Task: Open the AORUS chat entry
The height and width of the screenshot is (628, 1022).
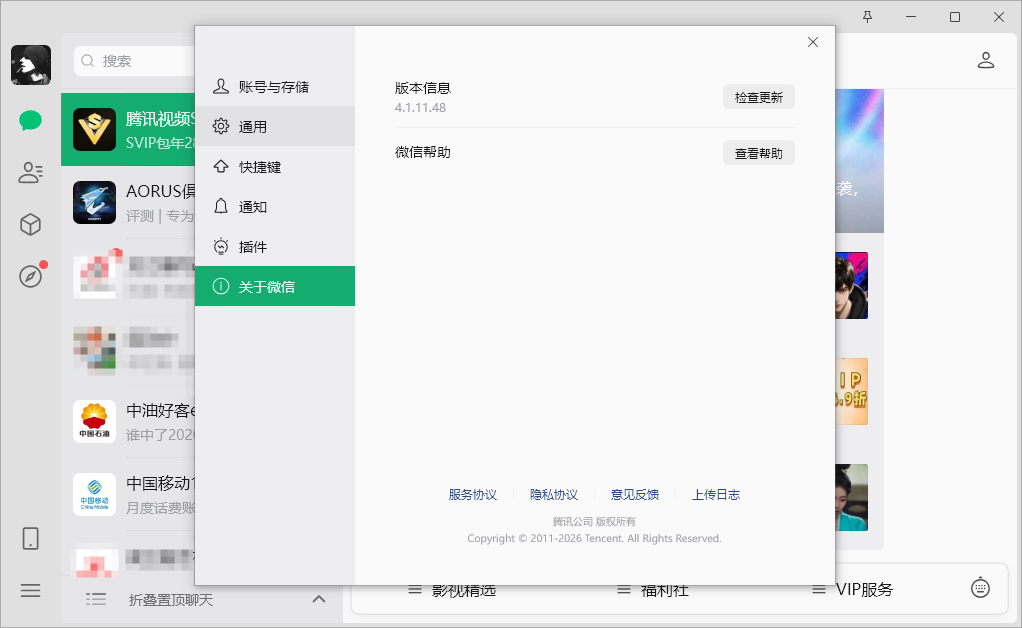Action: [128, 203]
